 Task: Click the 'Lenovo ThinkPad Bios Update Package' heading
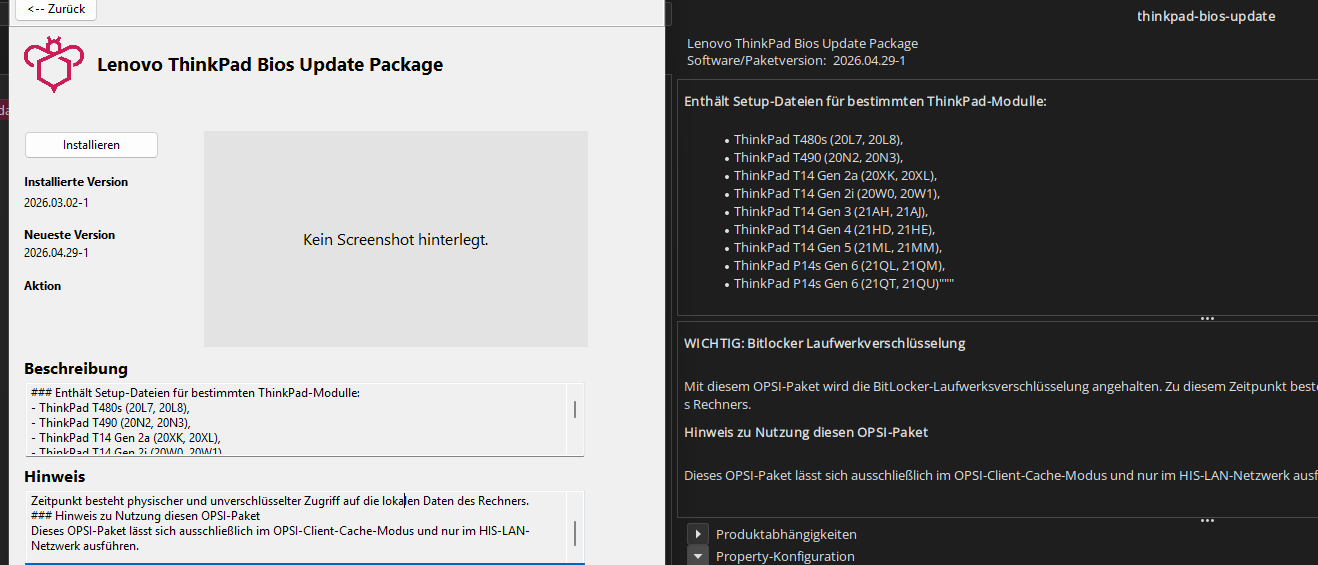coord(270,65)
